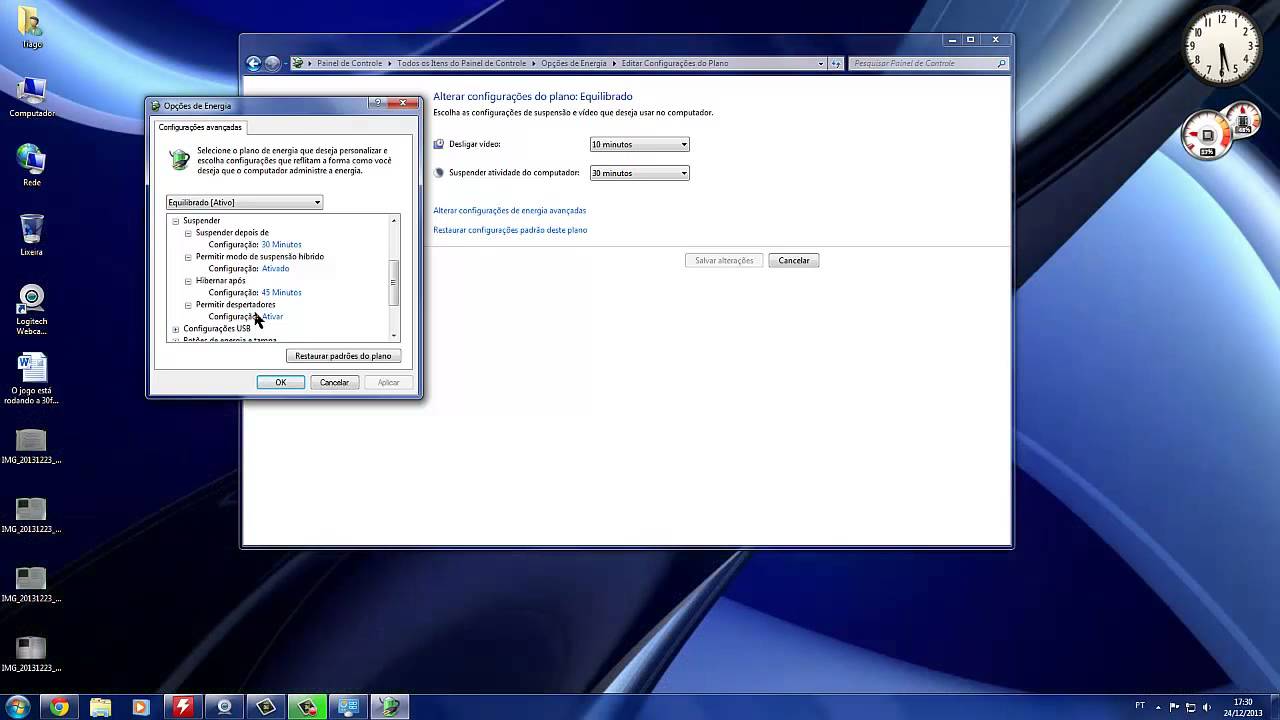Click the '45 Minutos' hibernate value
Screen dimensions: 1280x720
(281, 293)
